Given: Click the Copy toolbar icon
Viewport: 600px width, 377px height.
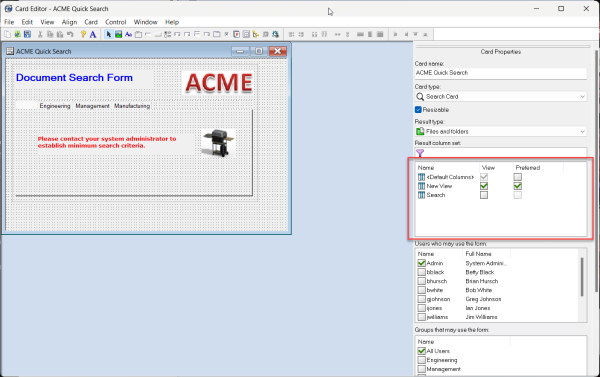Looking at the screenshot, I should (50, 34).
